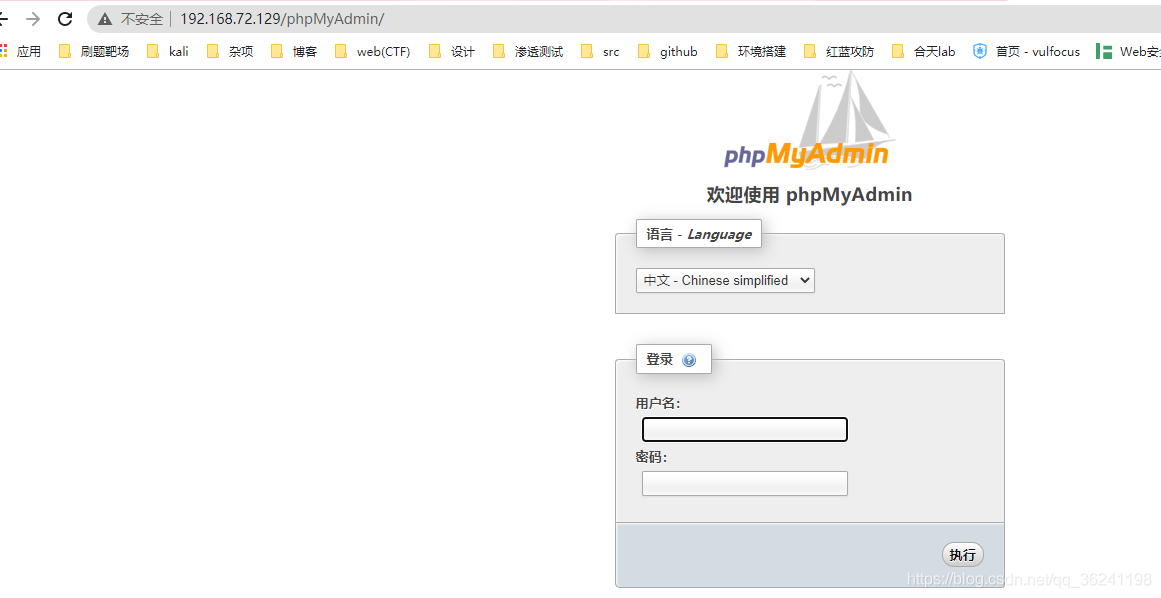Open the Web安全 bookmark
1161x598 pixels.
coord(1128,51)
